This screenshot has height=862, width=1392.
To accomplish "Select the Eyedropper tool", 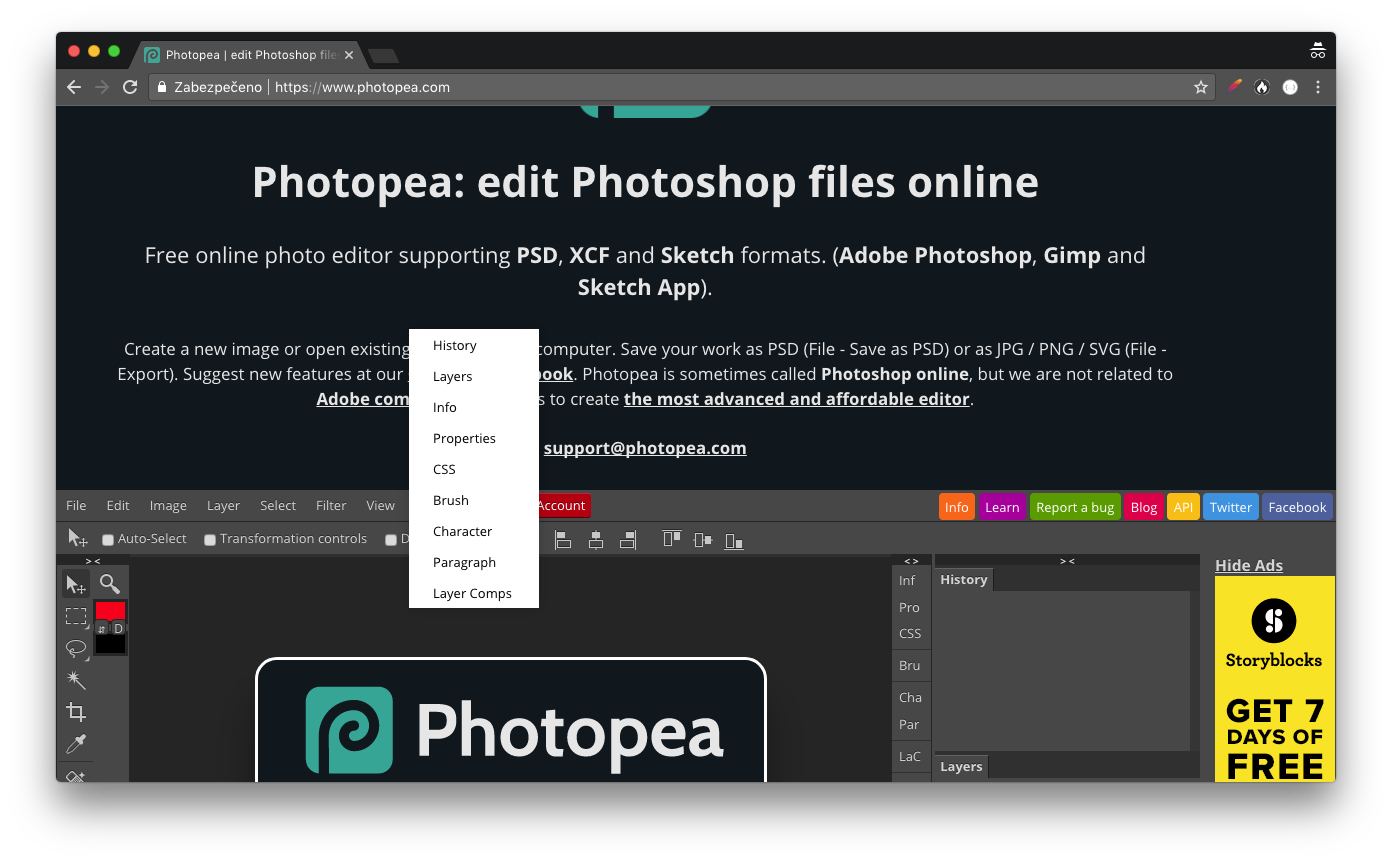I will 75,744.
